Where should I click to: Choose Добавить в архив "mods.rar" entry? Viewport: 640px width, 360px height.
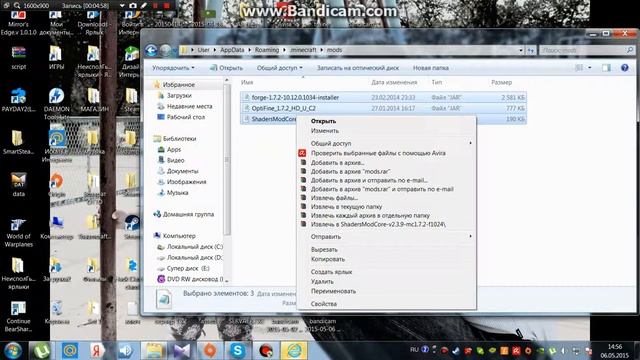pos(350,171)
